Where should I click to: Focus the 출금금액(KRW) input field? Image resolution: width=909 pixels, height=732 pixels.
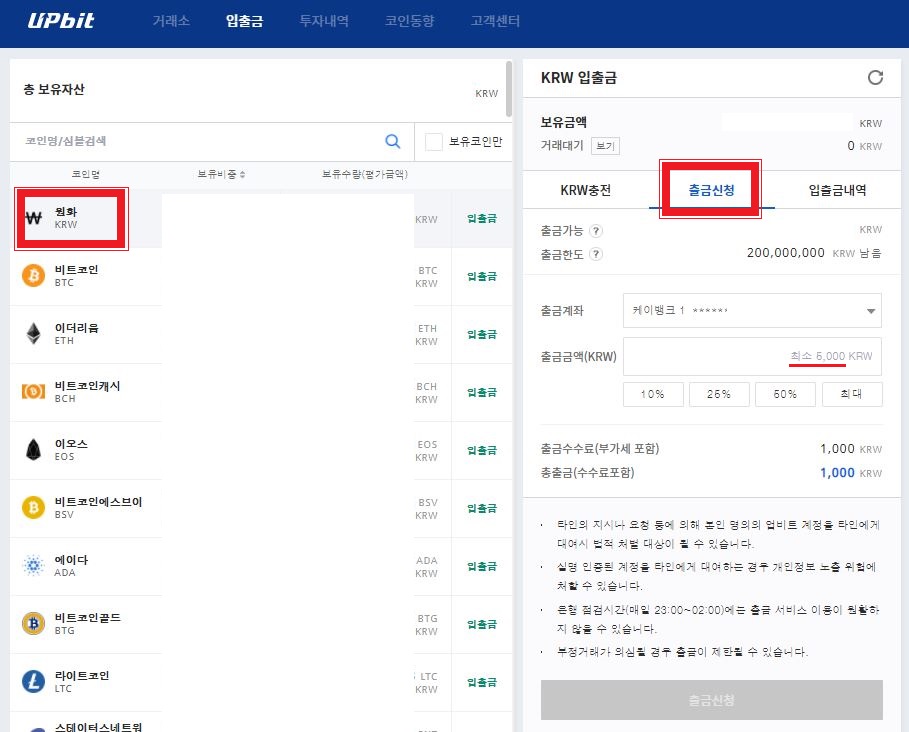752,356
